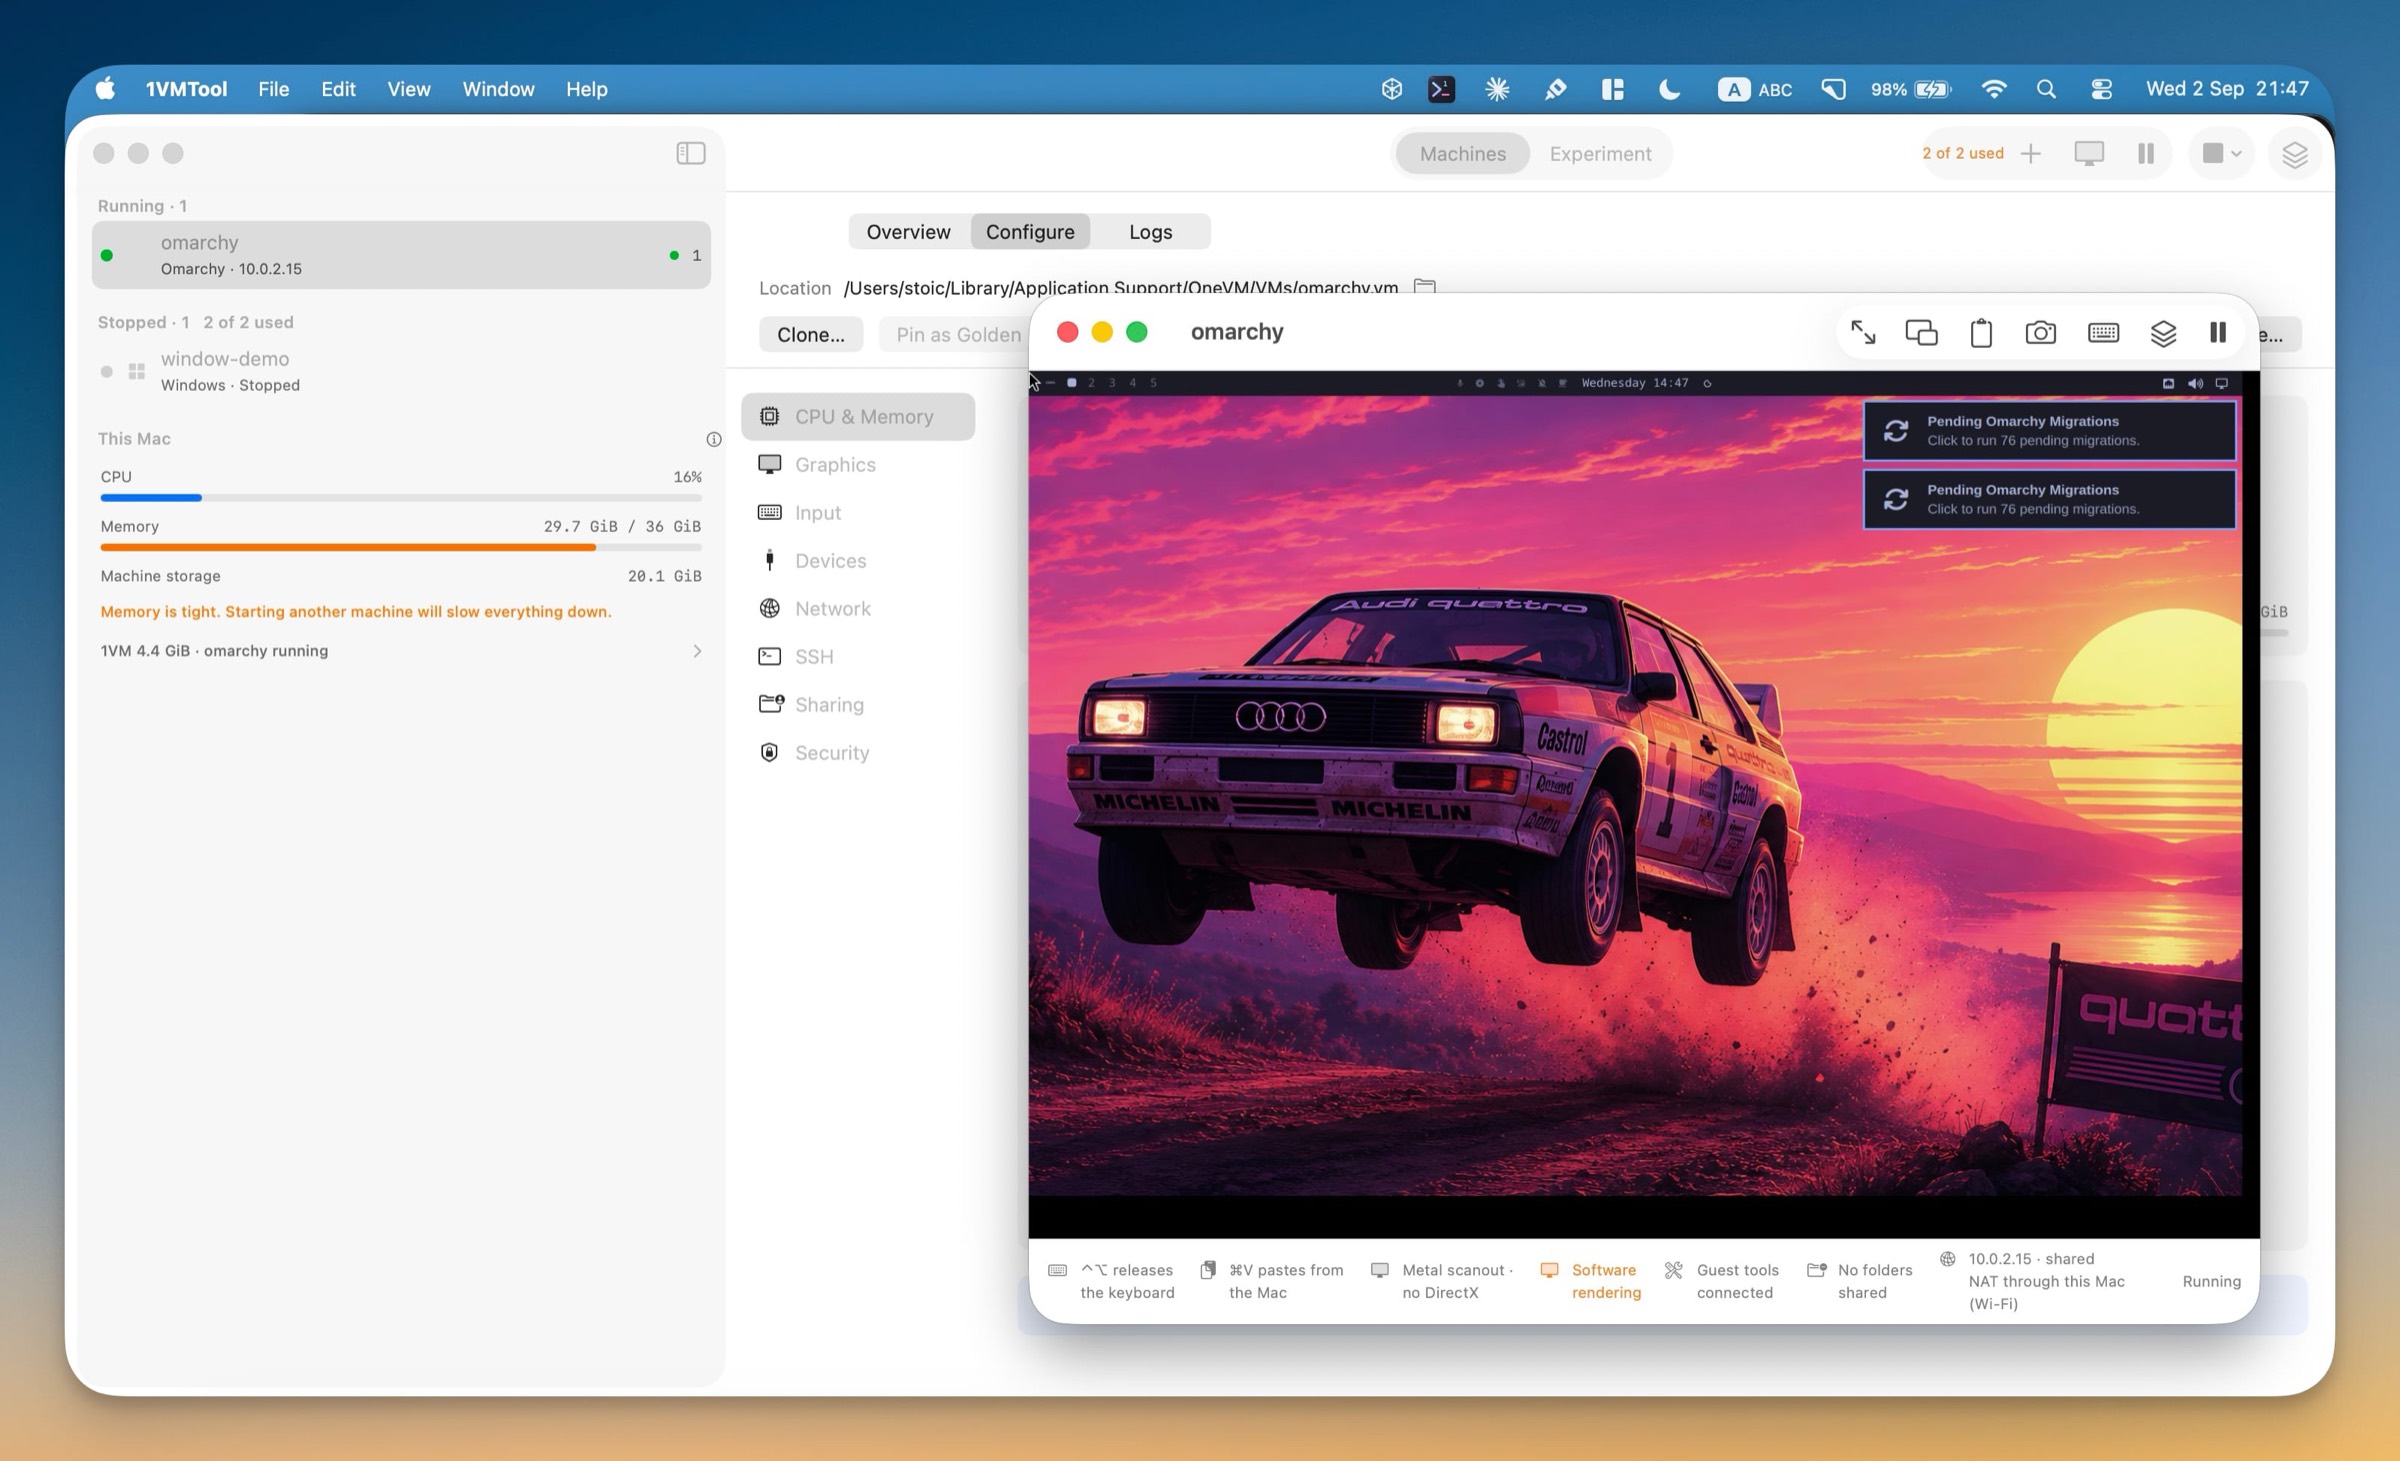Switch to guest workspace 2
Screen dimensions: 2400x1461
click(1091, 383)
